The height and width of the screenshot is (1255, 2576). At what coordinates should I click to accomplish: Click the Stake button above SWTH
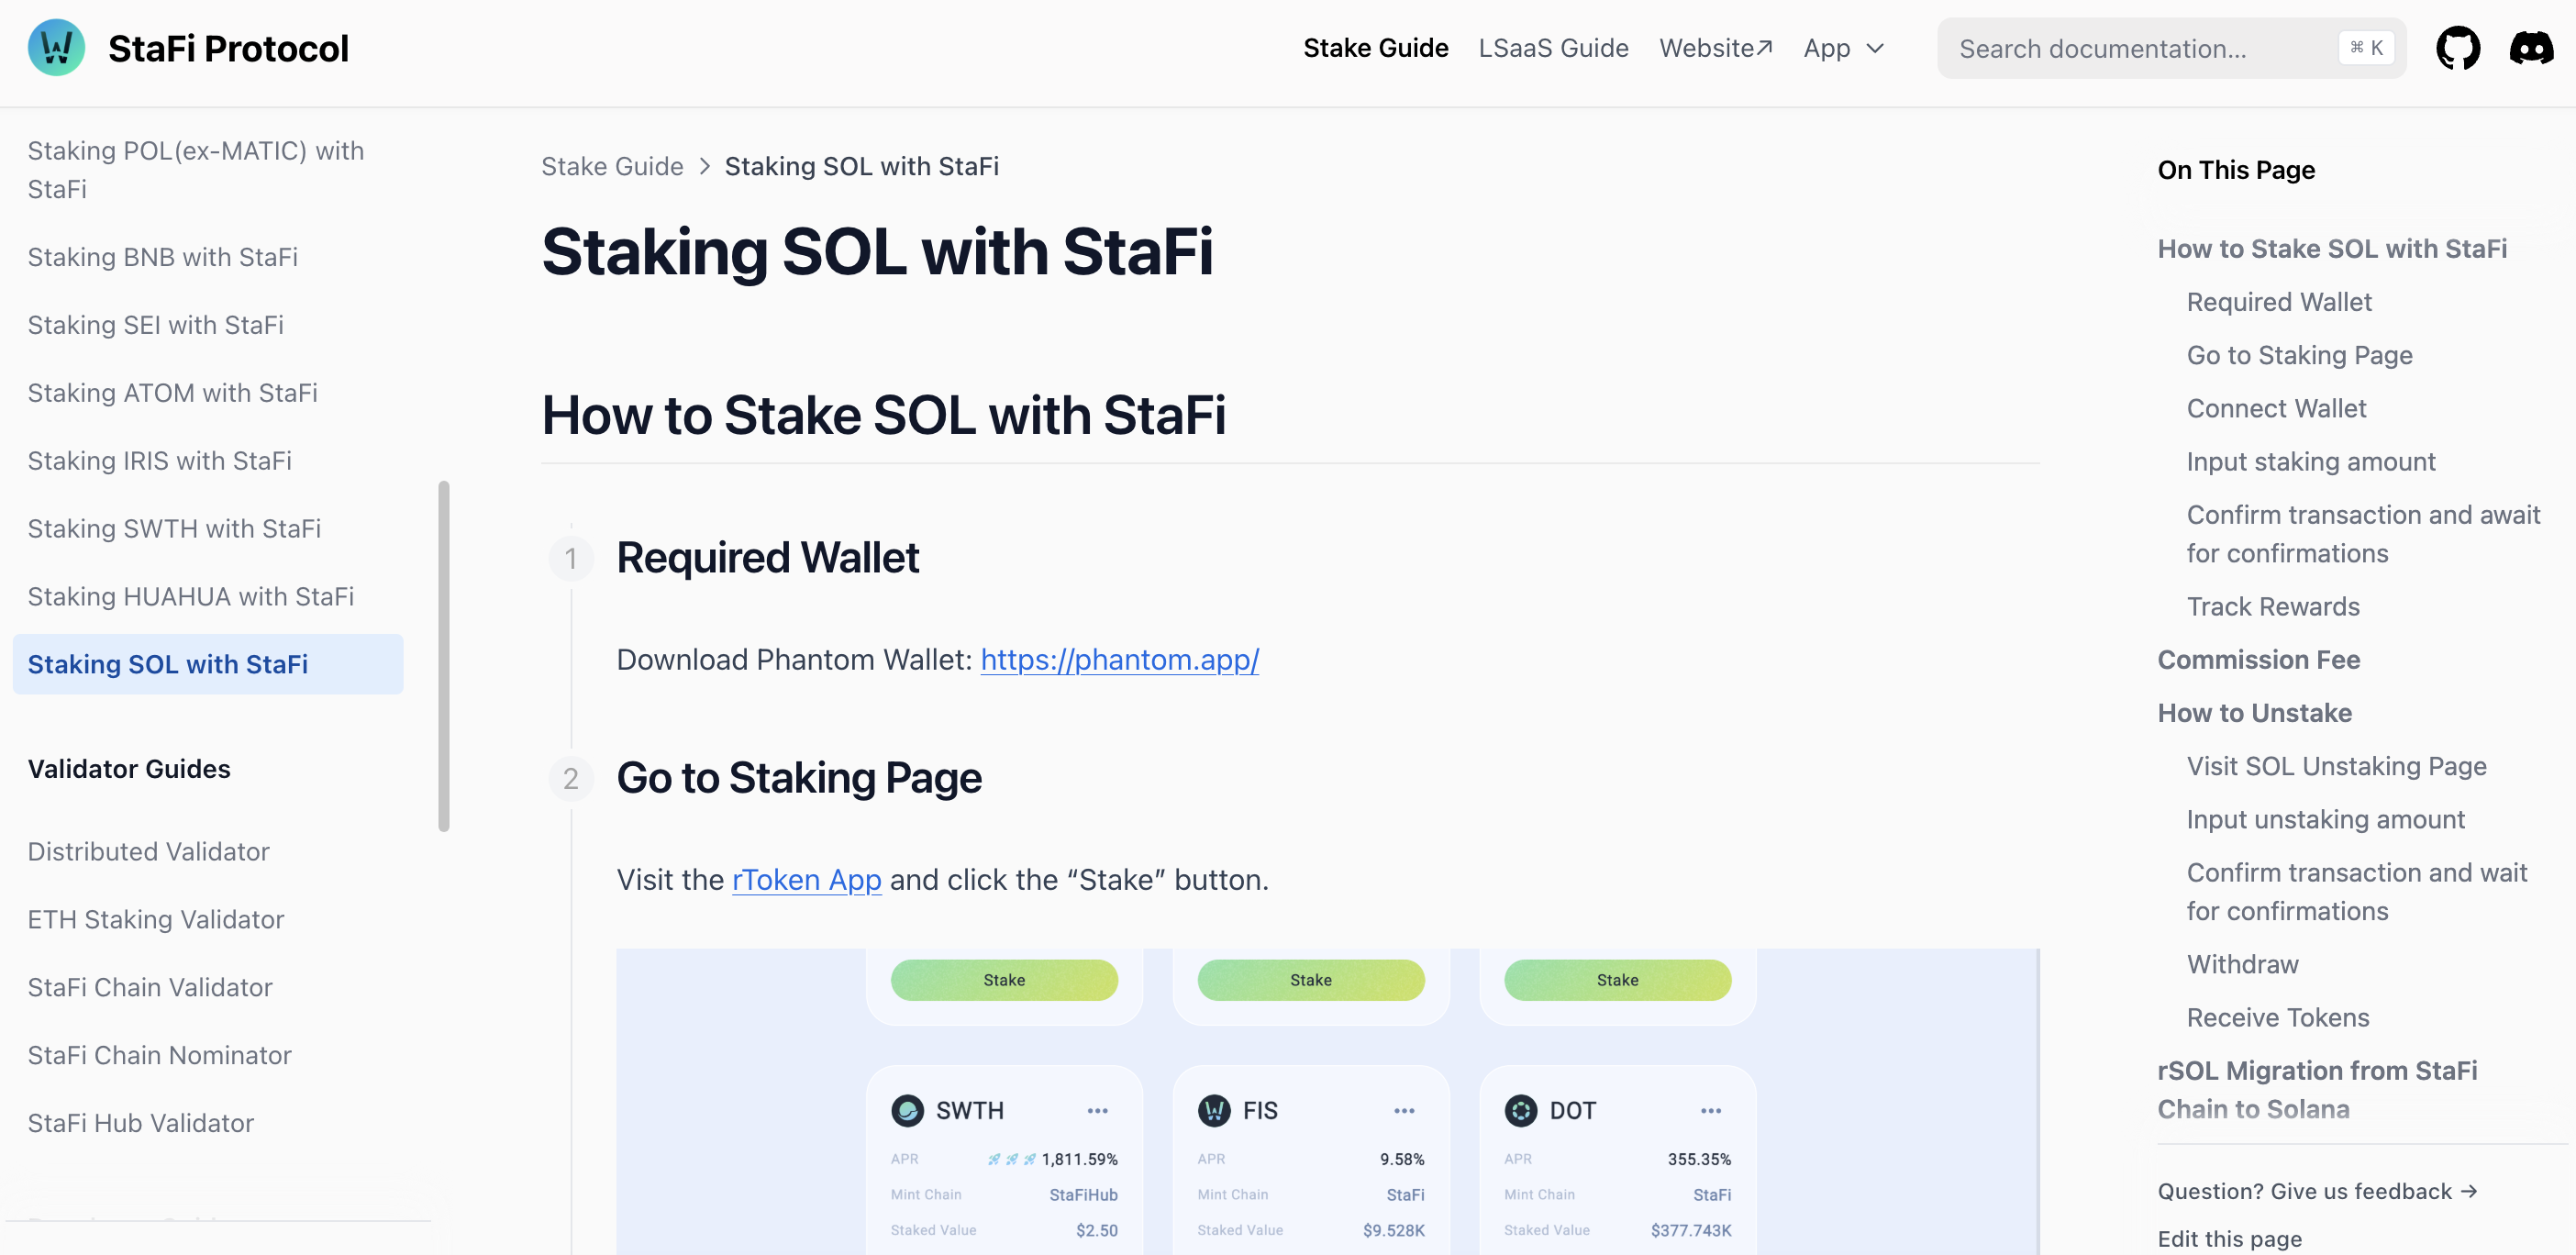(x=1003, y=980)
